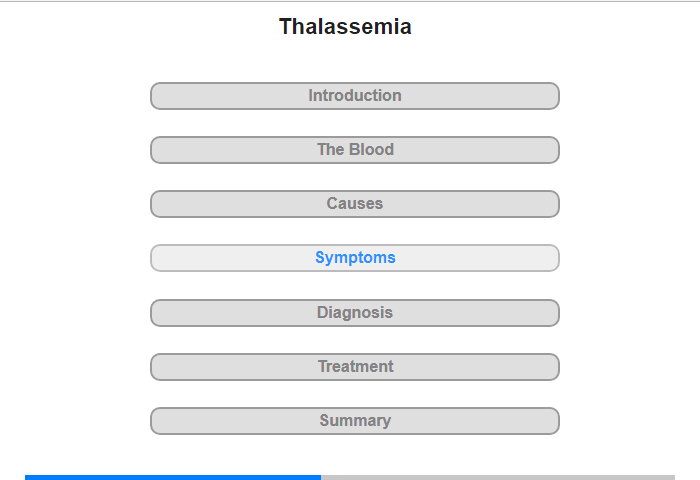
Task: Click where blue progress meets the gray track
Action: (321, 477)
